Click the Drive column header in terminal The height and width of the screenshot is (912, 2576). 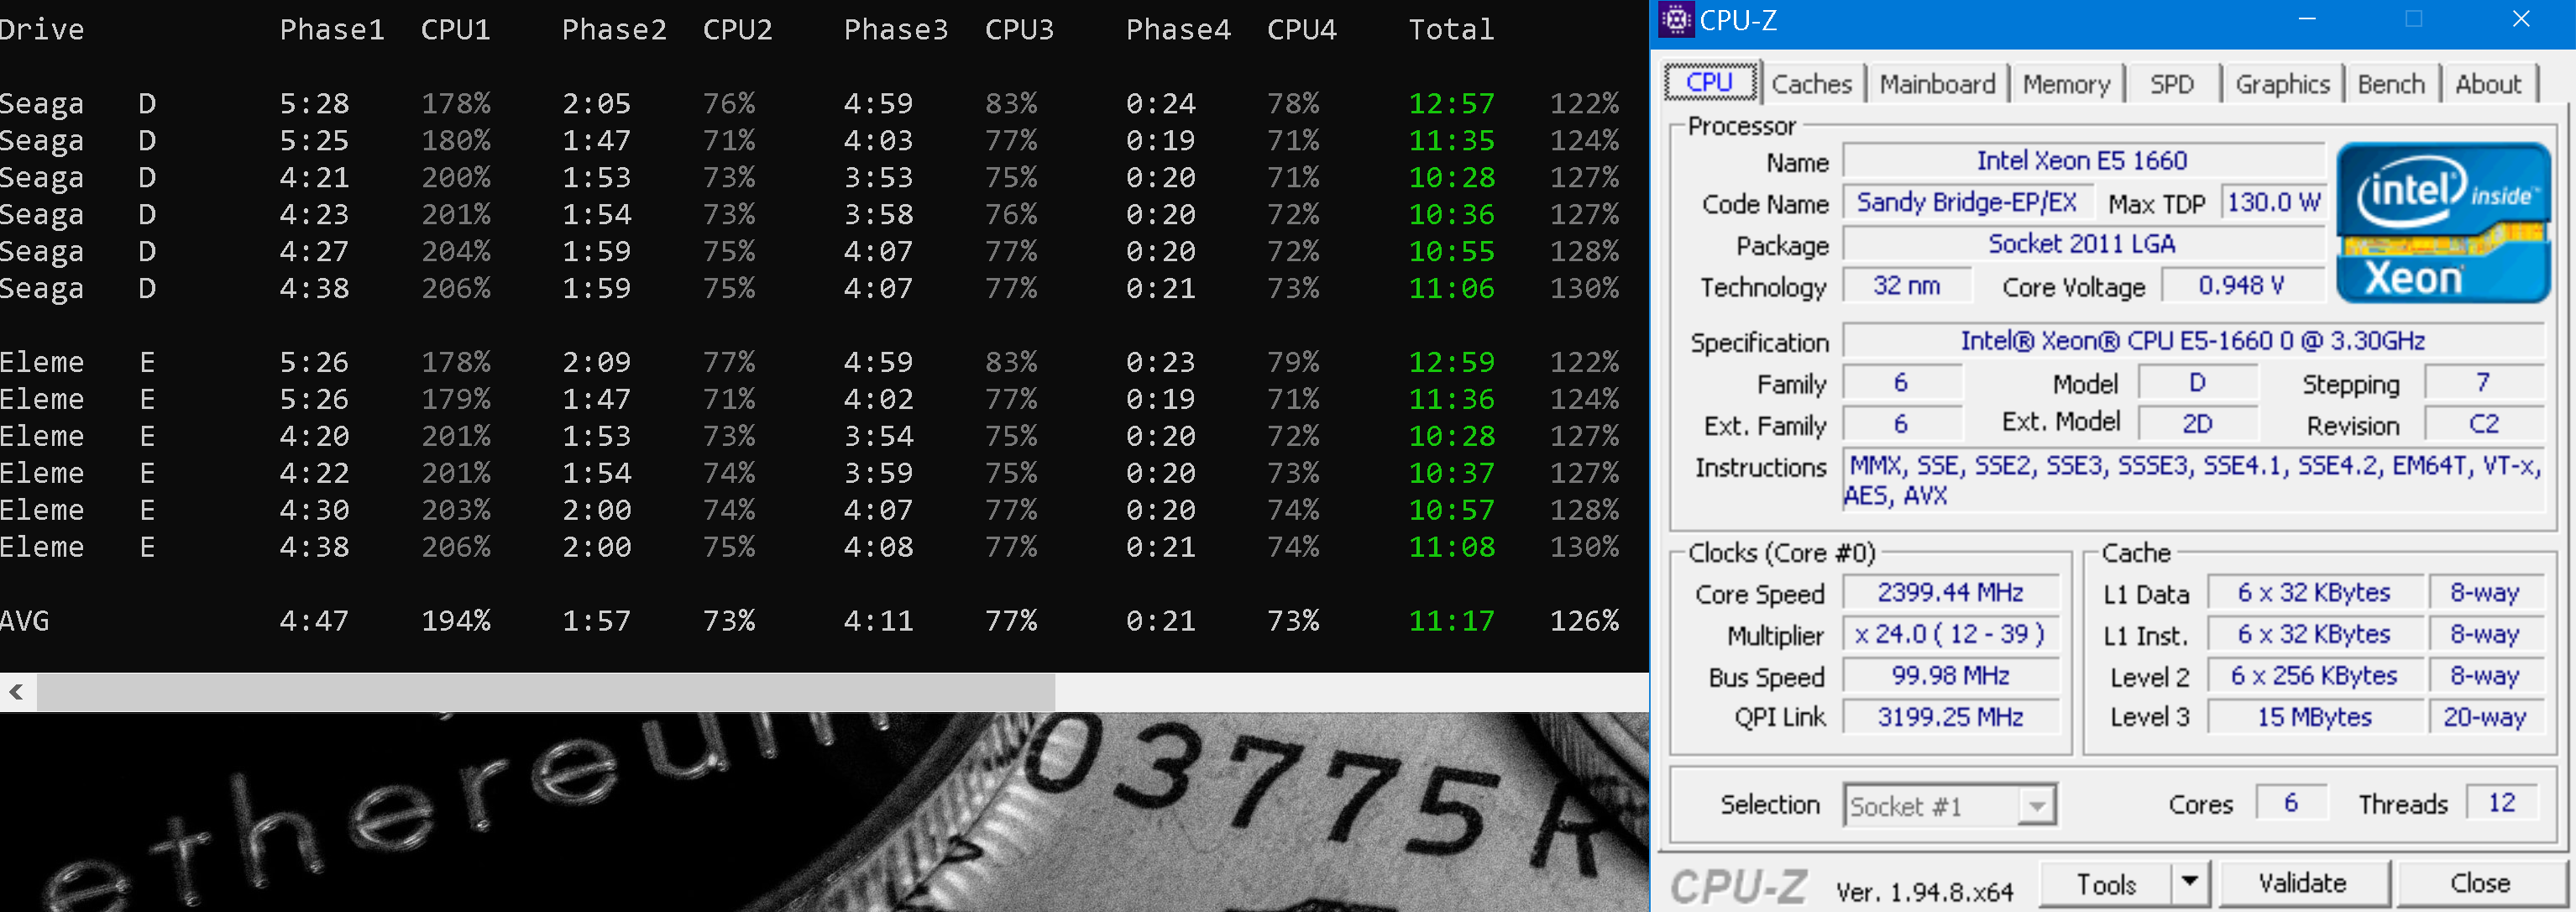[41, 30]
